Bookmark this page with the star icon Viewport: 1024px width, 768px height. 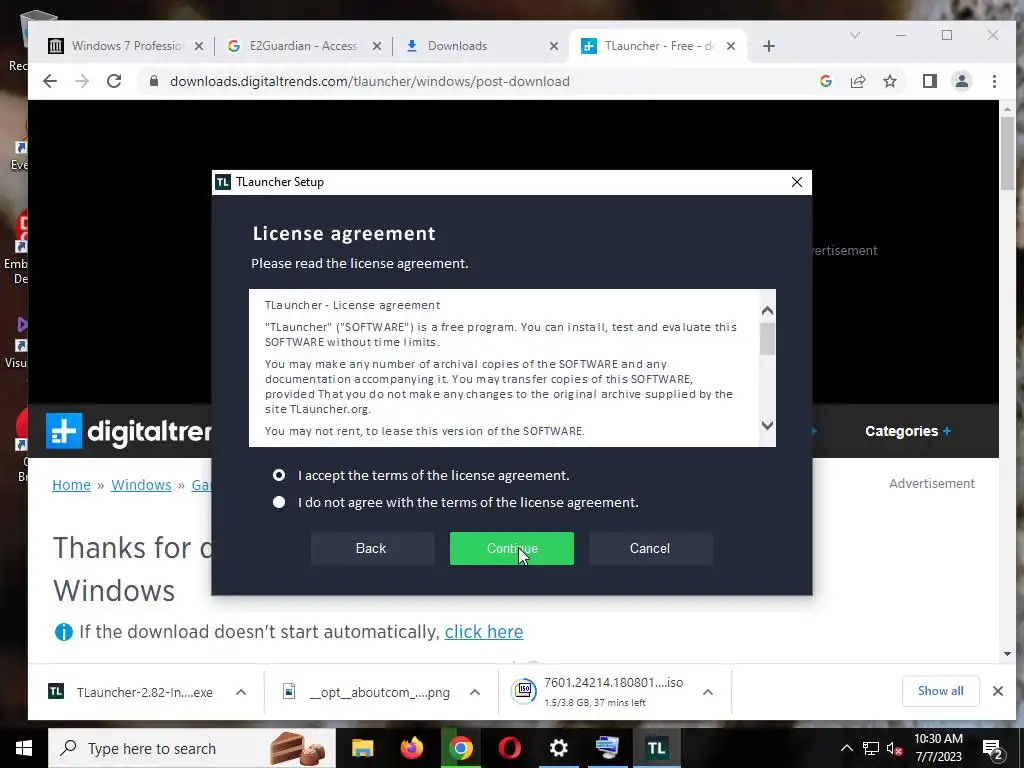click(x=890, y=81)
